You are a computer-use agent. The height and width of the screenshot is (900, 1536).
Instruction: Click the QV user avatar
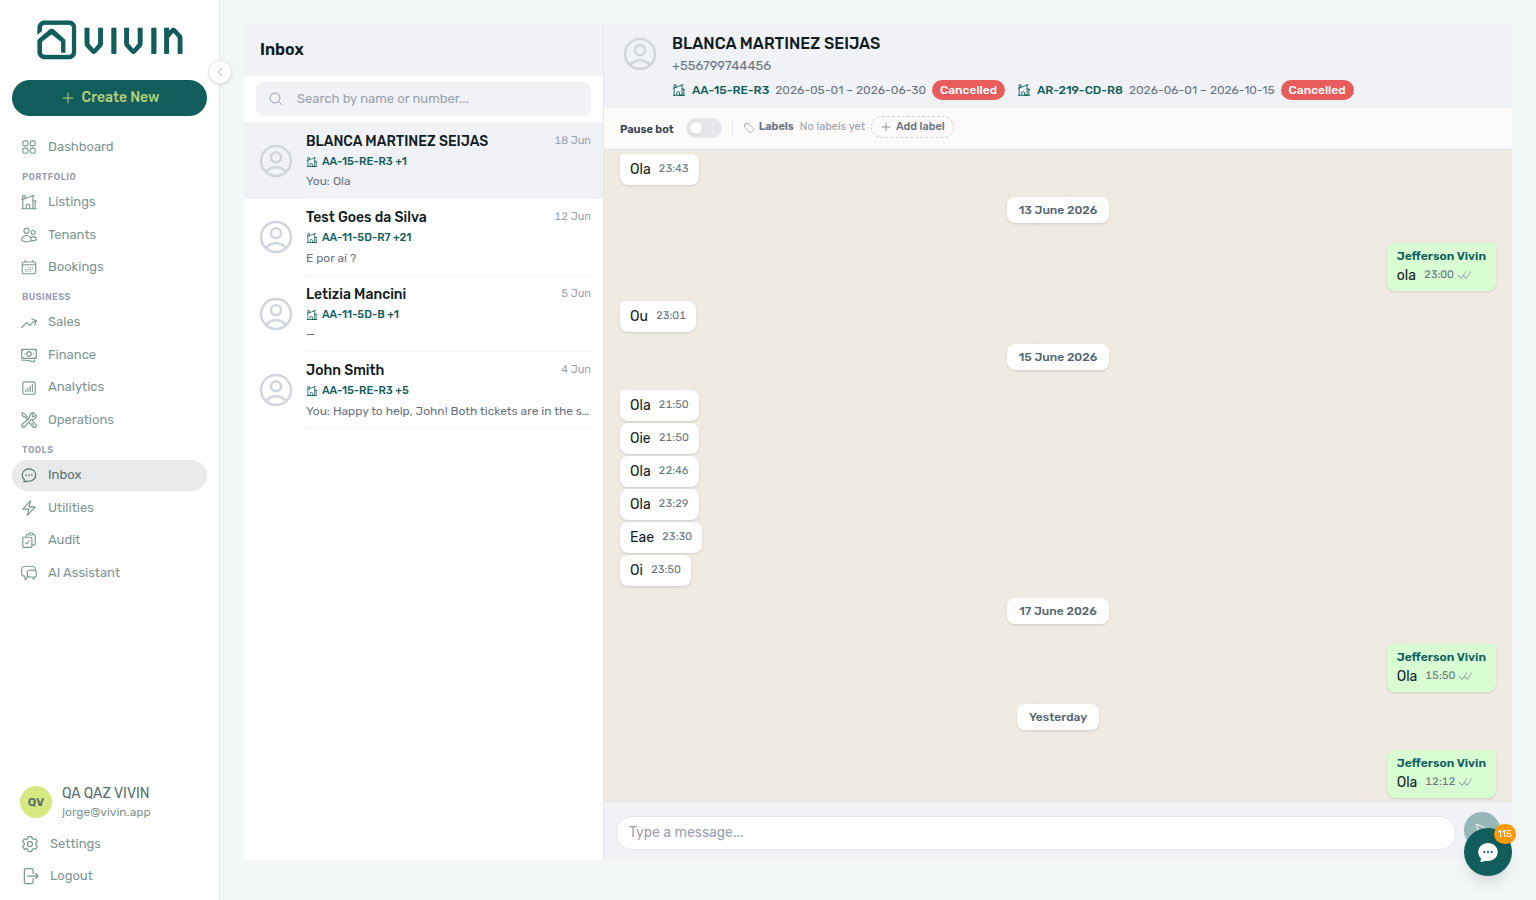pos(36,802)
